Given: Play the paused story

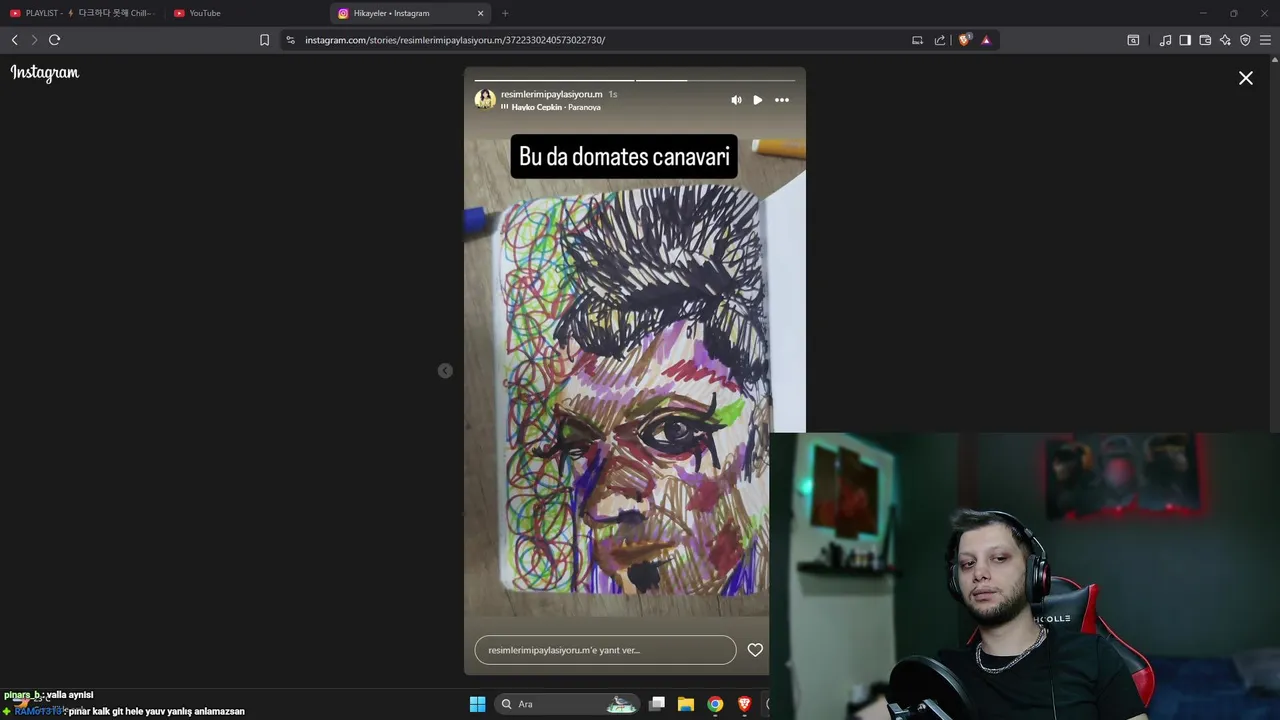Looking at the screenshot, I should tap(758, 100).
